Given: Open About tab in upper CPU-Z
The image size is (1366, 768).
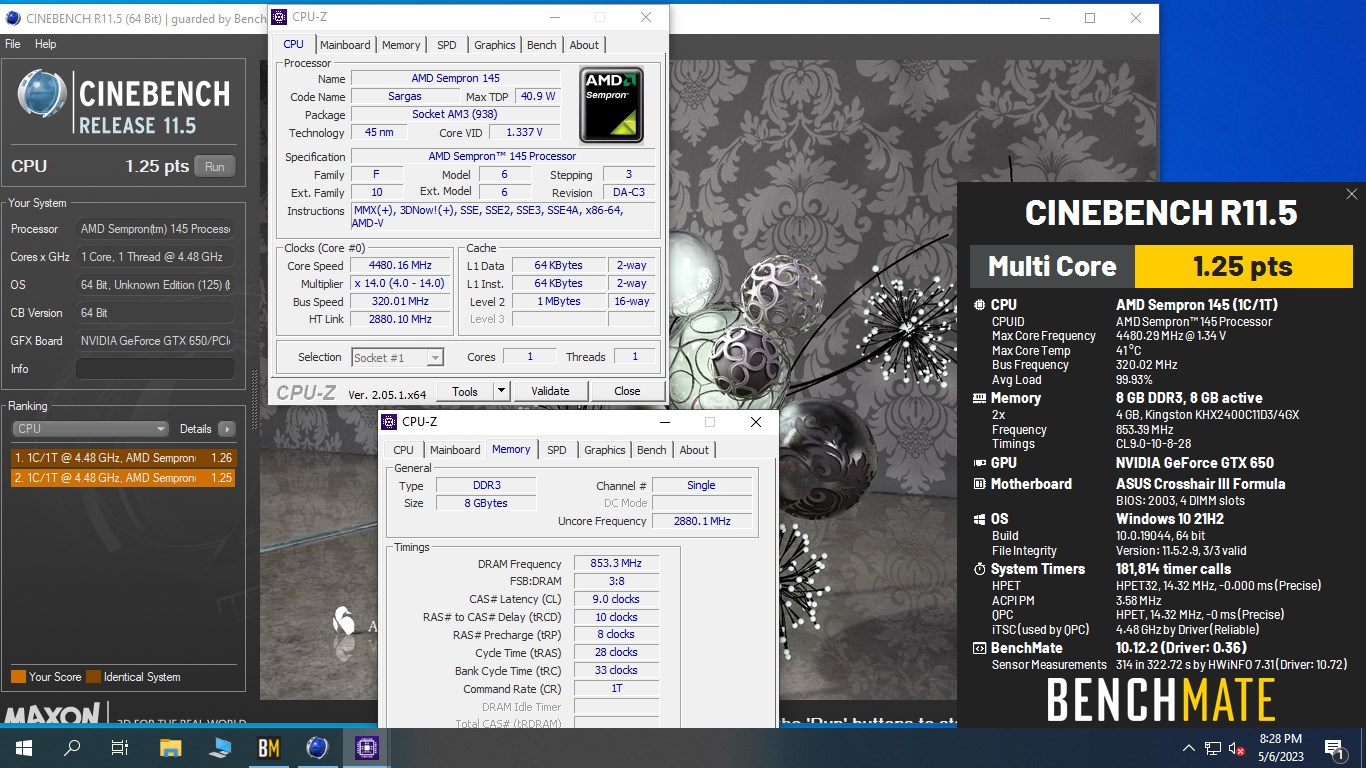Looking at the screenshot, I should coord(584,45).
